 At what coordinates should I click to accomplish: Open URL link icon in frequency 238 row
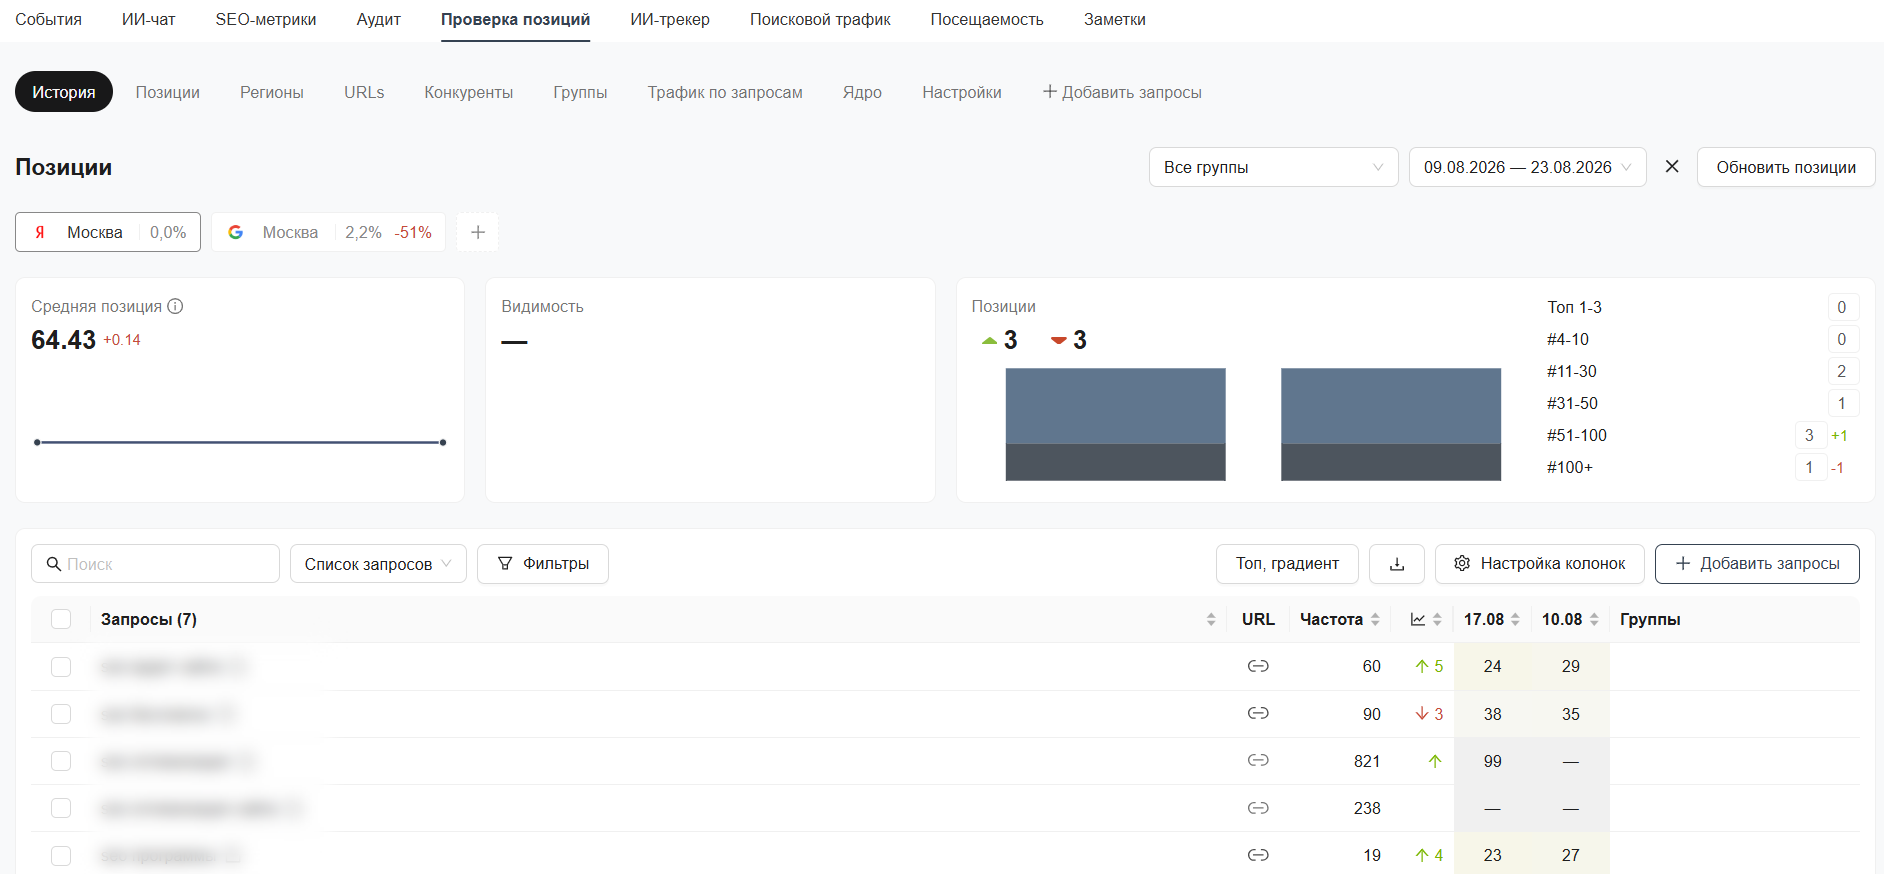tap(1258, 807)
